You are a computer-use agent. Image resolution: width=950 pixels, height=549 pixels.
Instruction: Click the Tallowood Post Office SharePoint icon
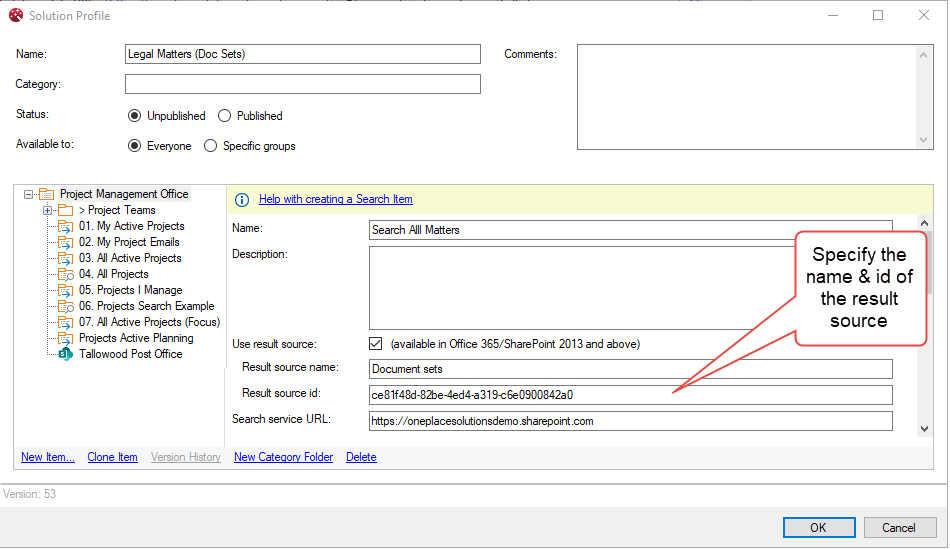point(65,354)
